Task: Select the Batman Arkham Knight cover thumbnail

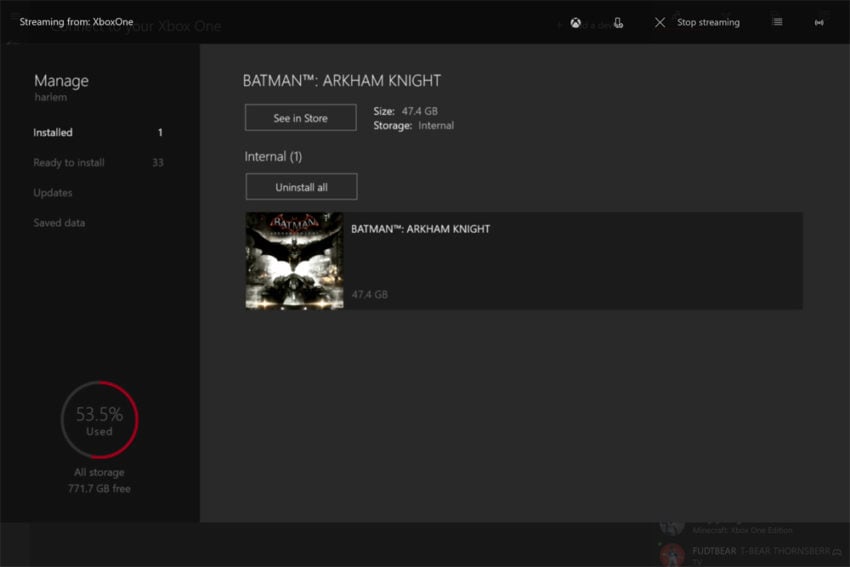Action: [x=294, y=261]
